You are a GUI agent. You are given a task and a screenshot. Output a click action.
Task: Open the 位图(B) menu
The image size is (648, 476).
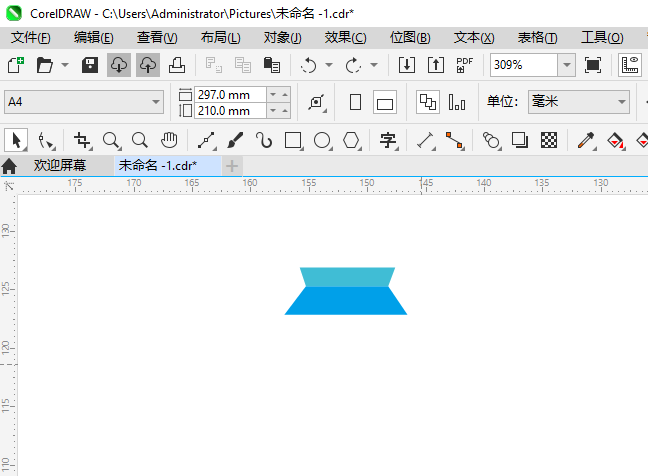(410, 38)
